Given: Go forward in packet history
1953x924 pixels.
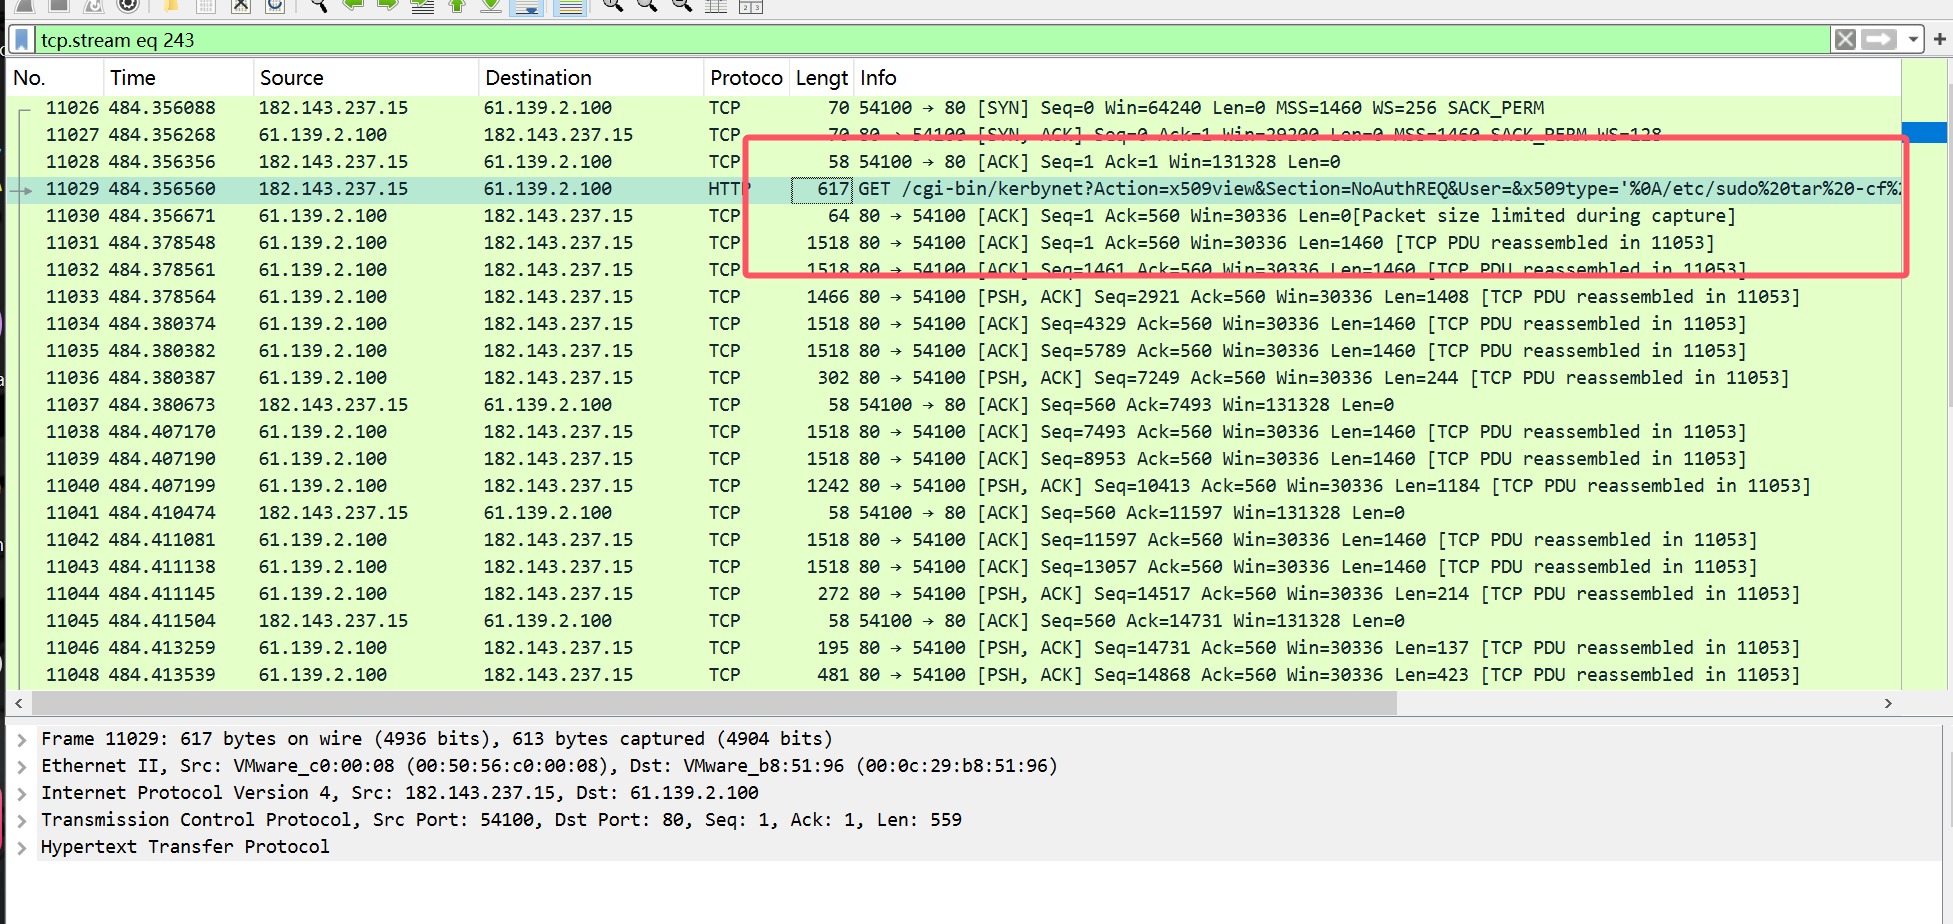Looking at the screenshot, I should point(387,6).
